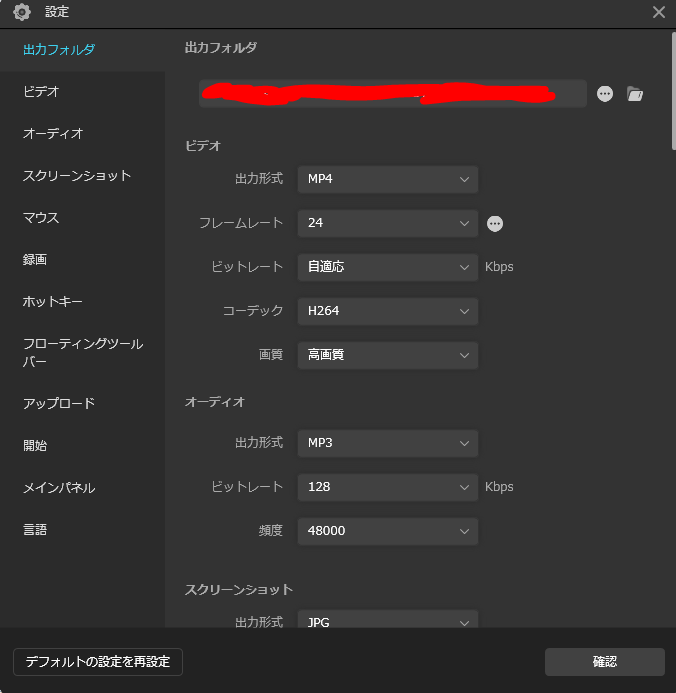Expand screenshot 出力形式 JPG dropdown
This screenshot has width=676, height=693.
tap(387, 619)
